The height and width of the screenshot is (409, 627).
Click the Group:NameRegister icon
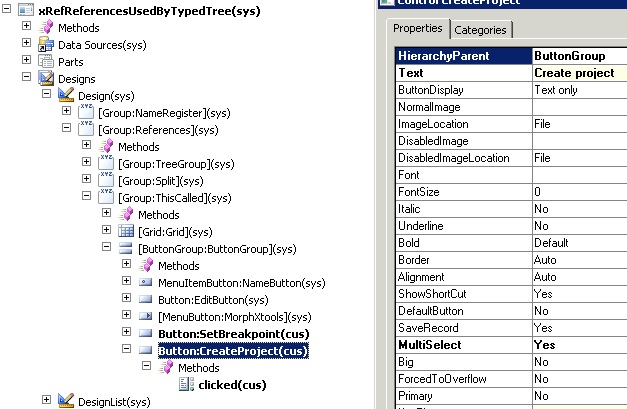point(86,112)
